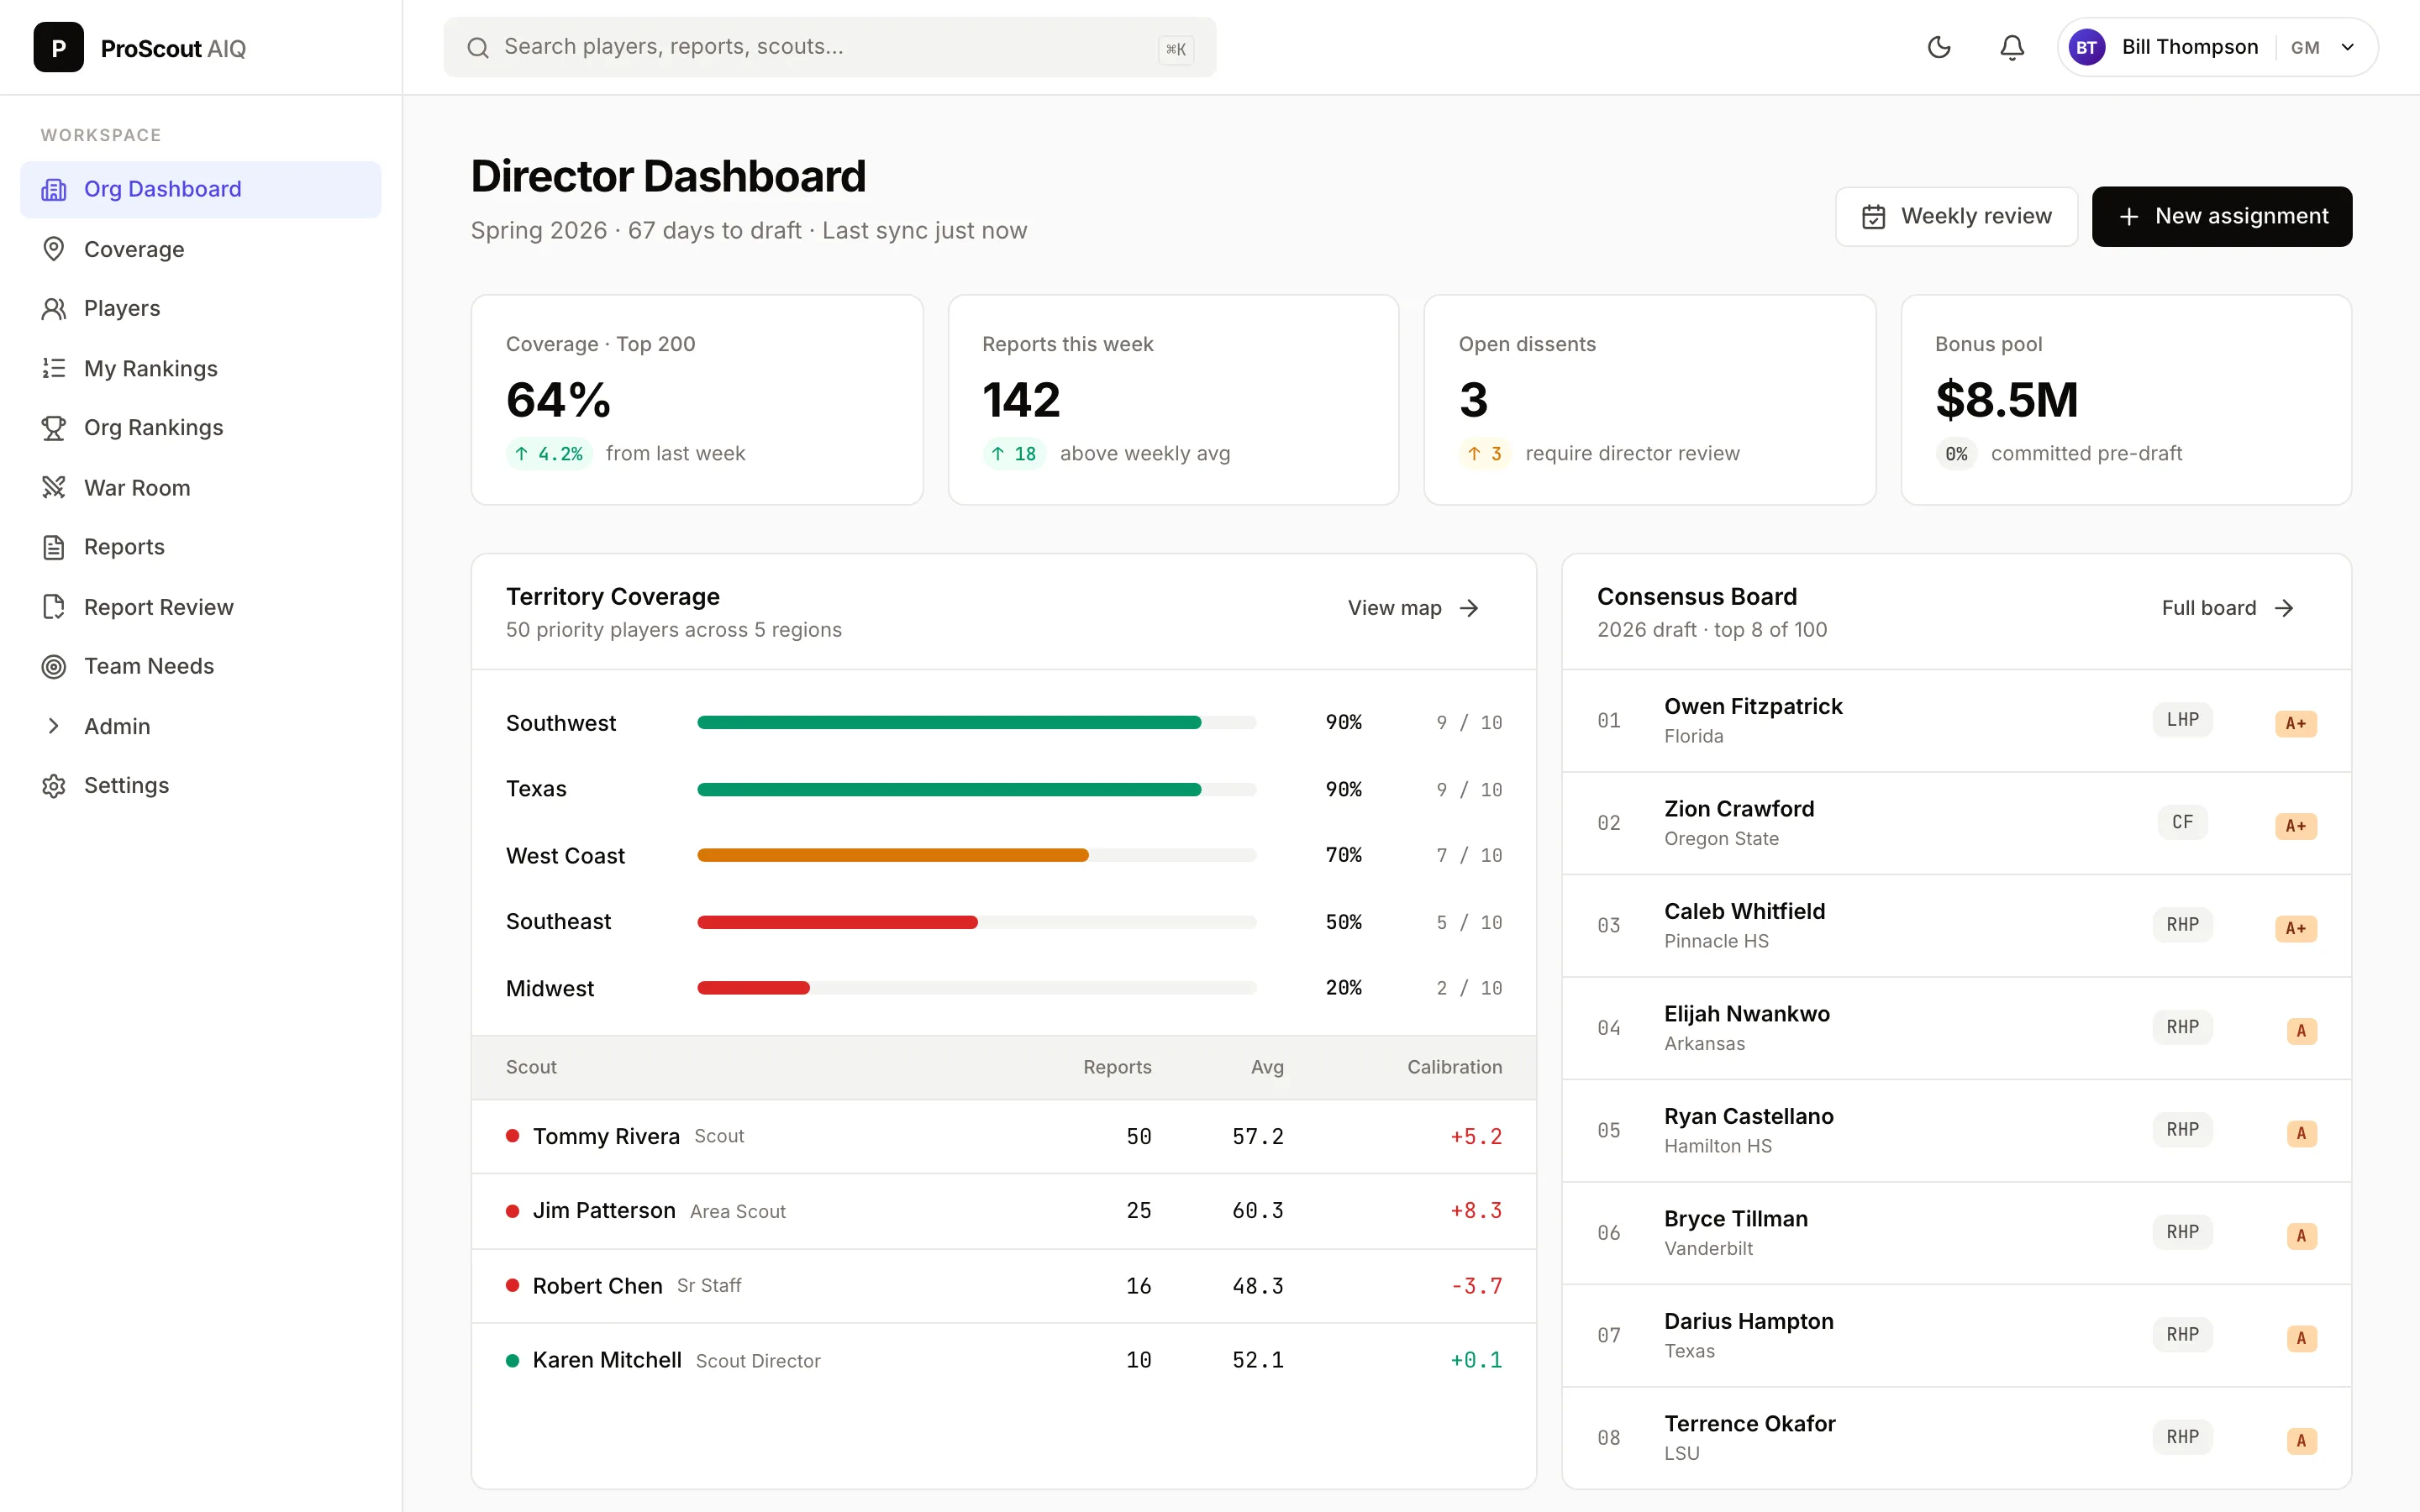
Task: Create a New assignment
Action: pyautogui.click(x=2221, y=216)
